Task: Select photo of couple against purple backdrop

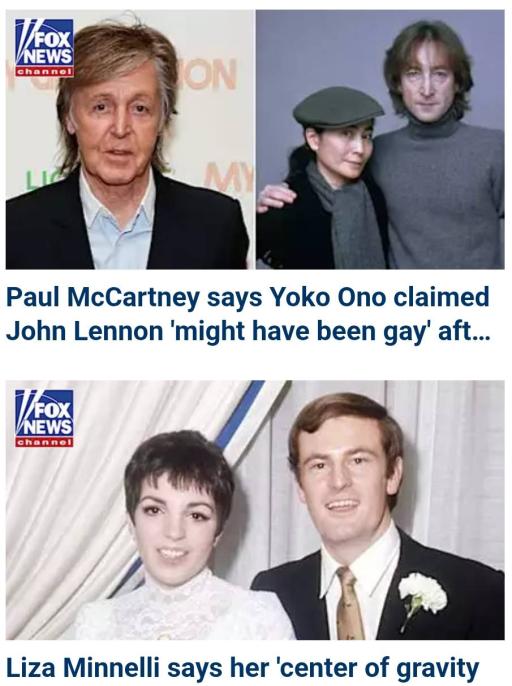Action: click(380, 140)
